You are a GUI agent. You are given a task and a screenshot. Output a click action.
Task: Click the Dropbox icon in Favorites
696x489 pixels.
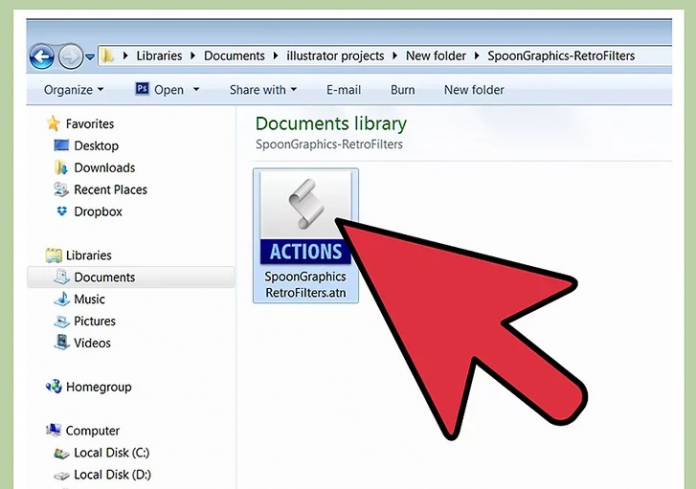coord(62,212)
